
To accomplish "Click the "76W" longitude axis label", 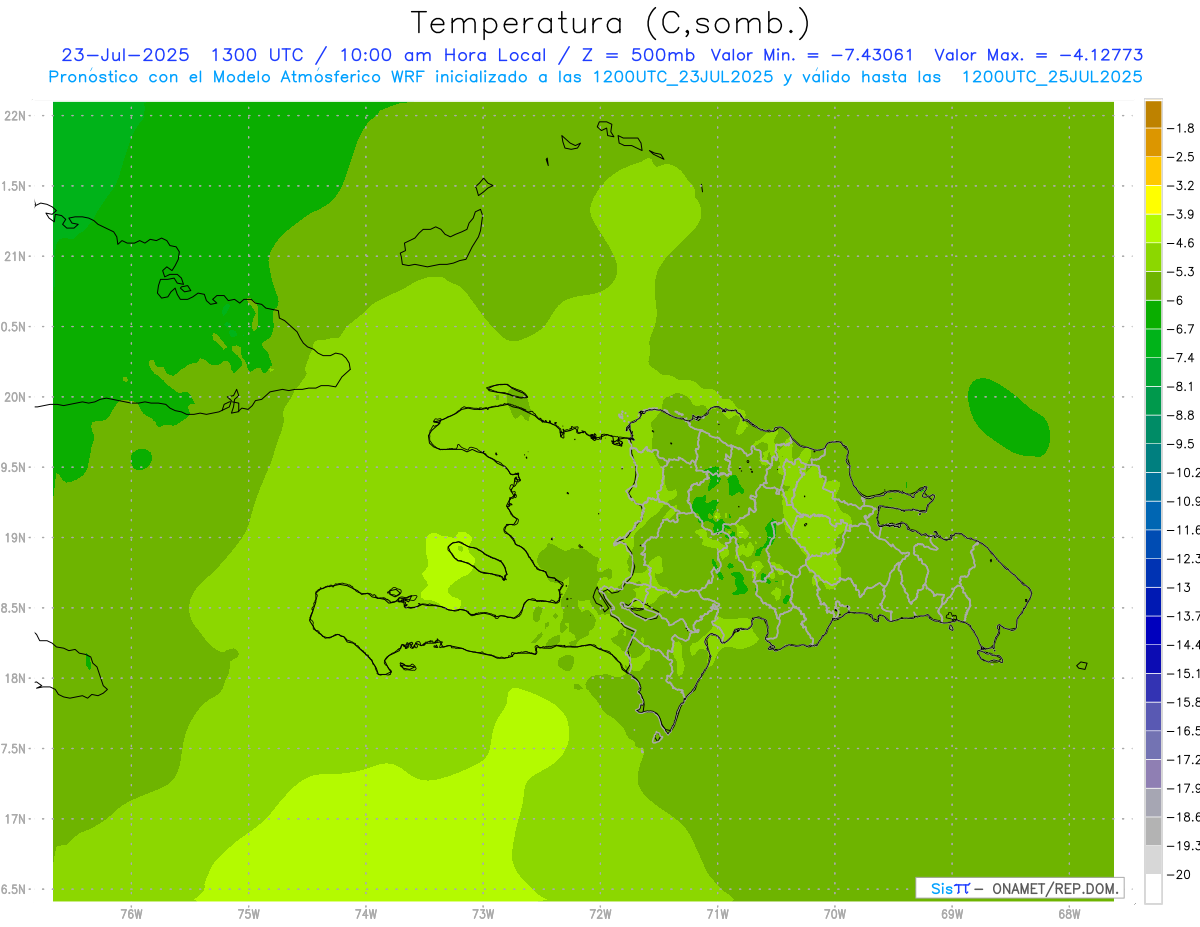I will [131, 914].
